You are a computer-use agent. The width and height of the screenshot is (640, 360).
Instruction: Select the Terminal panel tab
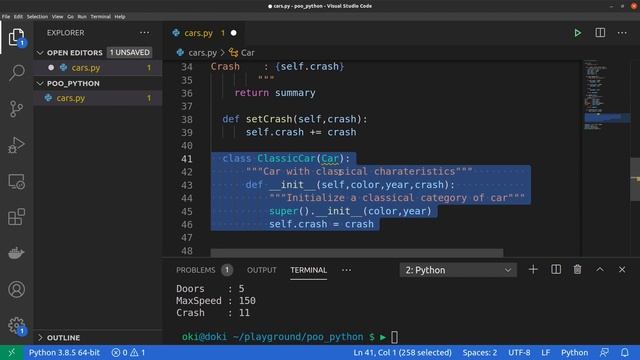tap(309, 270)
